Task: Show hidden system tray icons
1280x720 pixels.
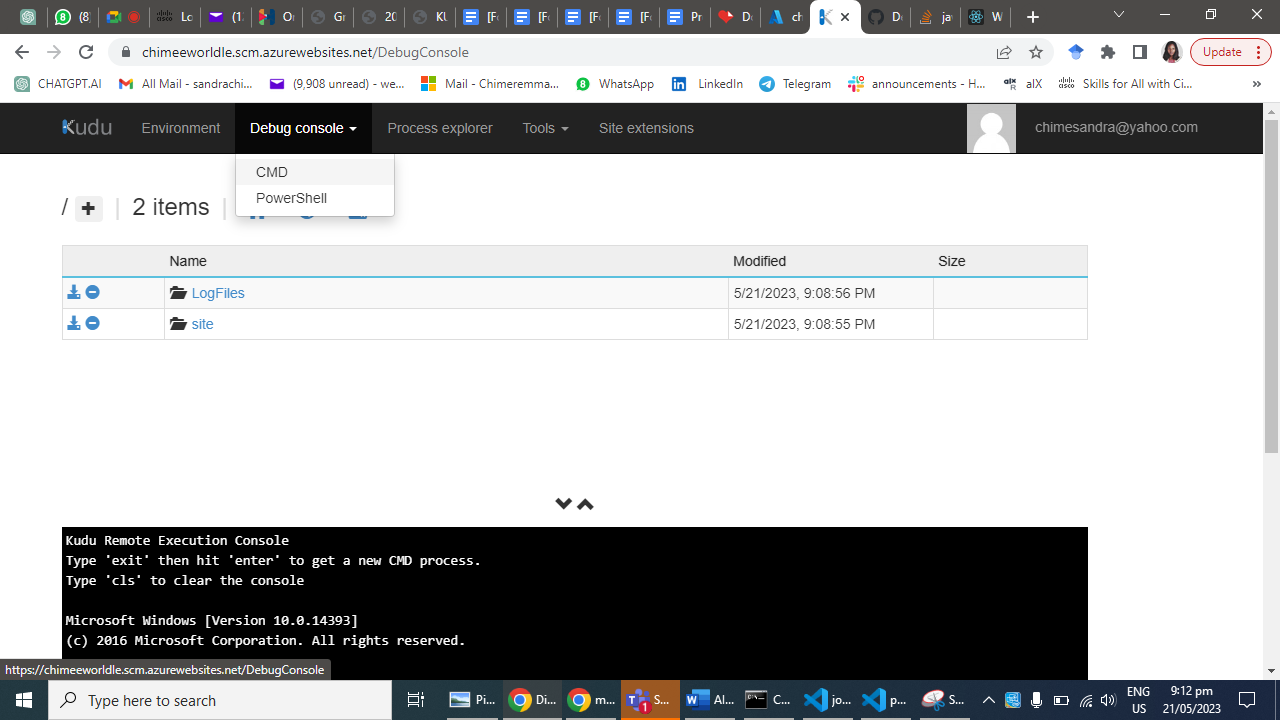Action: pos(988,700)
